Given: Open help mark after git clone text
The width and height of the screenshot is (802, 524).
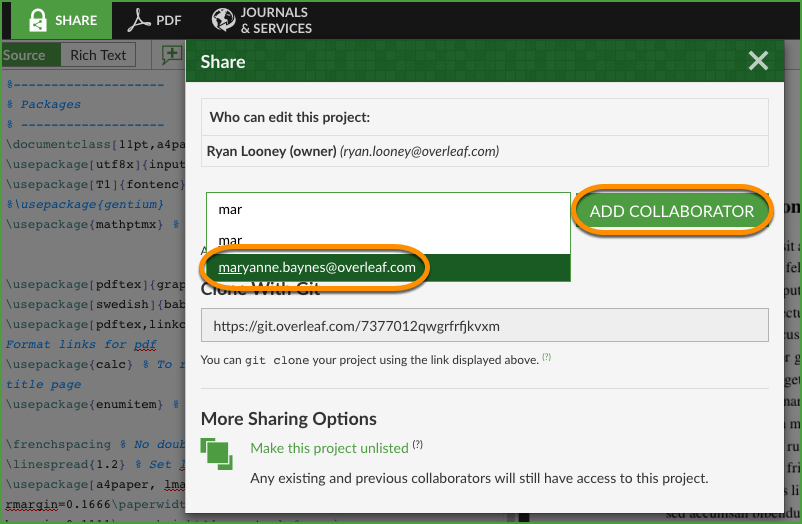Looking at the screenshot, I should [x=547, y=357].
